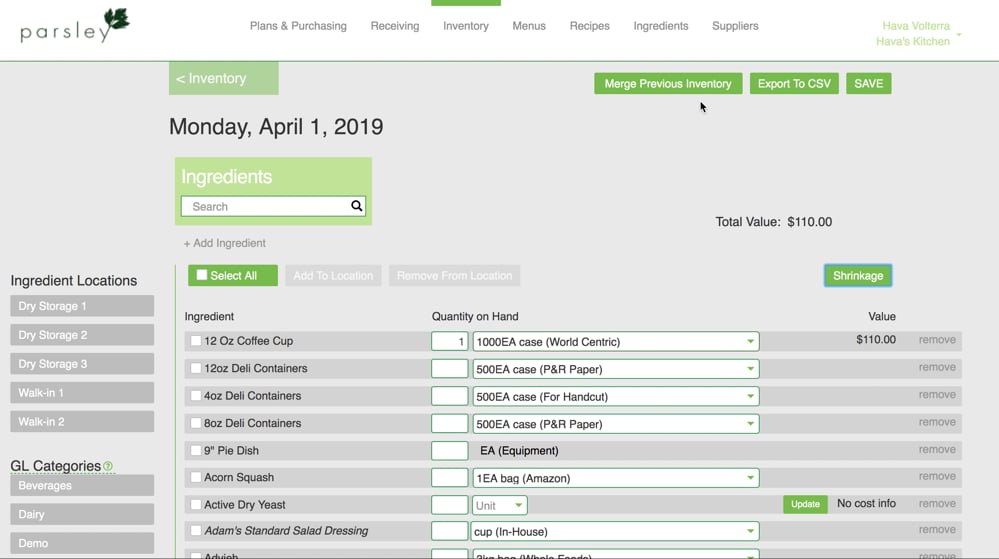Screen dimensions: 999x559
Task: Go to the Recipes menu
Action: tap(589, 26)
